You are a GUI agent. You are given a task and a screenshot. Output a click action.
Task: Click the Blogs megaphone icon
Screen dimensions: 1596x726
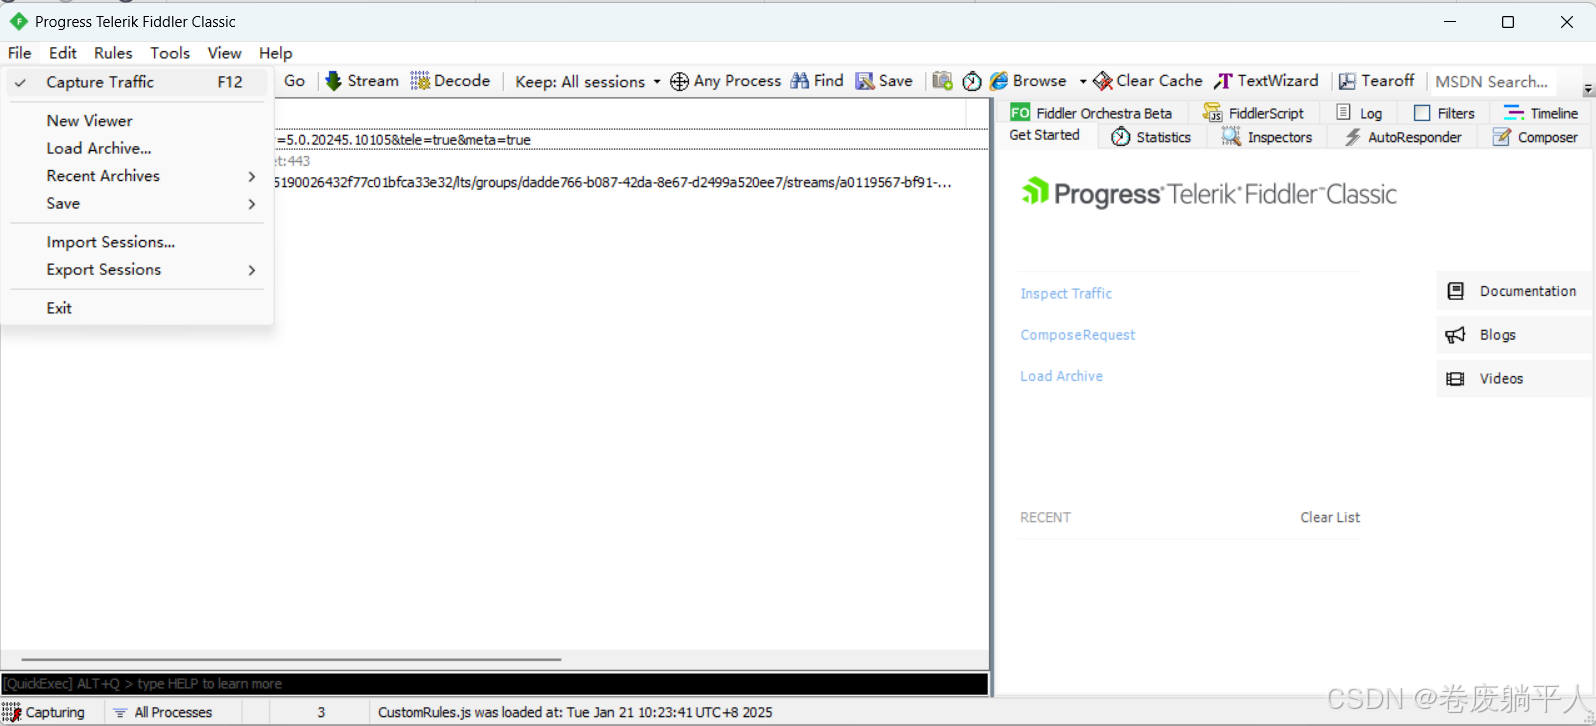[1456, 335]
